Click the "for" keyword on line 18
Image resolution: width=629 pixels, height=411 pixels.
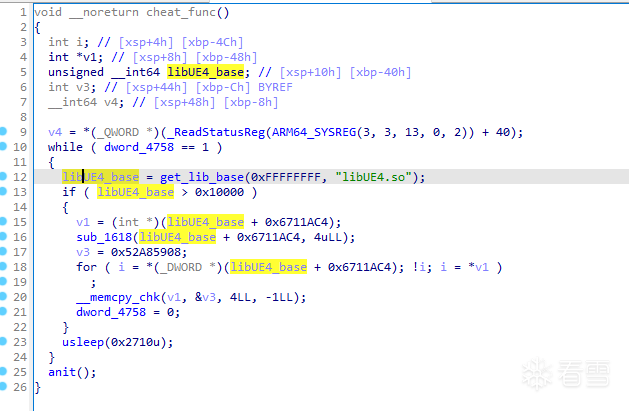click(87, 267)
